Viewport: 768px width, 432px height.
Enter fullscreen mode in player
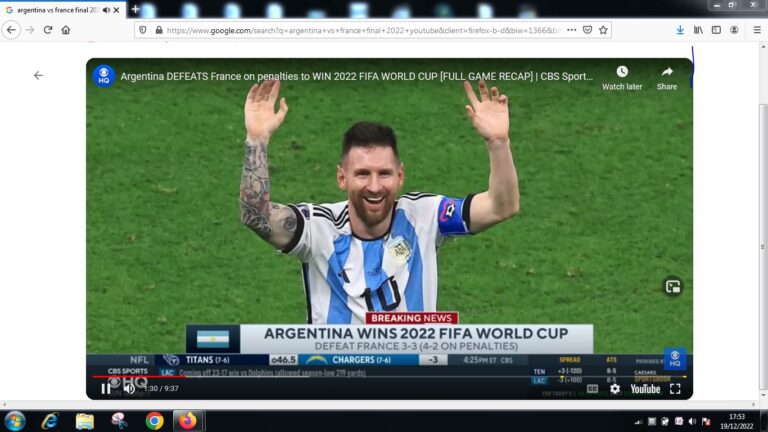tap(675, 389)
